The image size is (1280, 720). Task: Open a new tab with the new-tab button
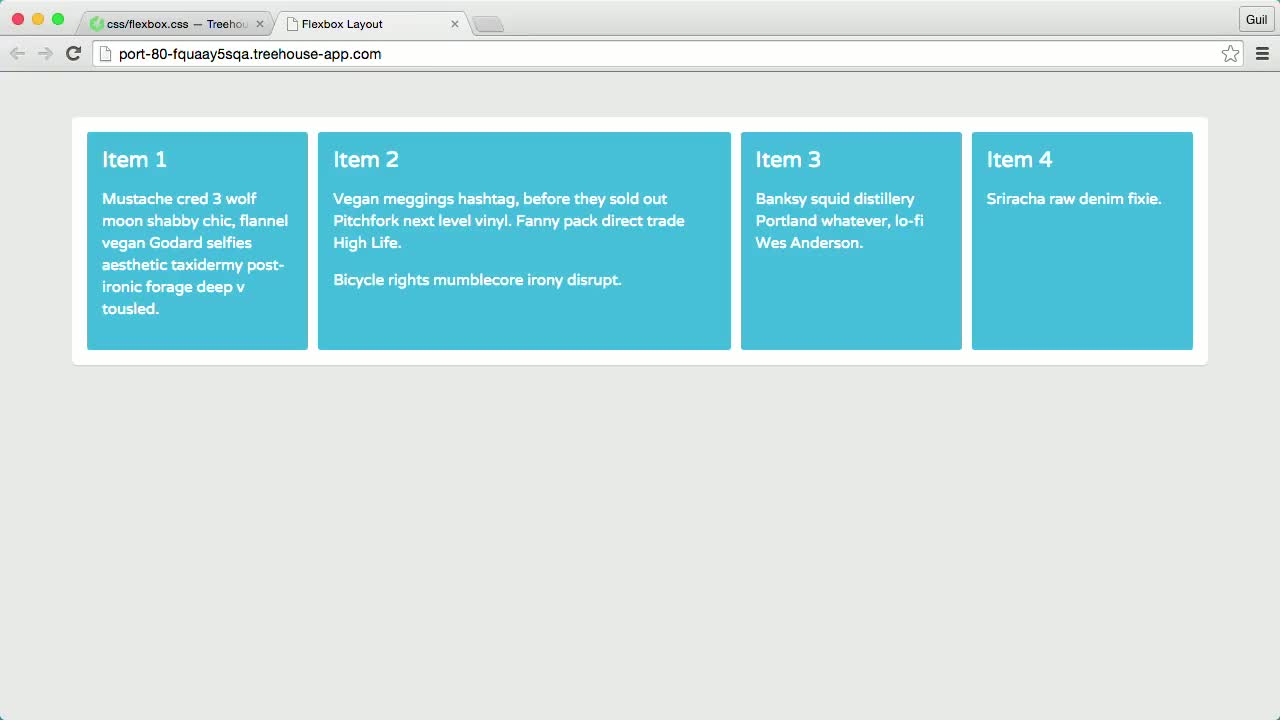488,24
